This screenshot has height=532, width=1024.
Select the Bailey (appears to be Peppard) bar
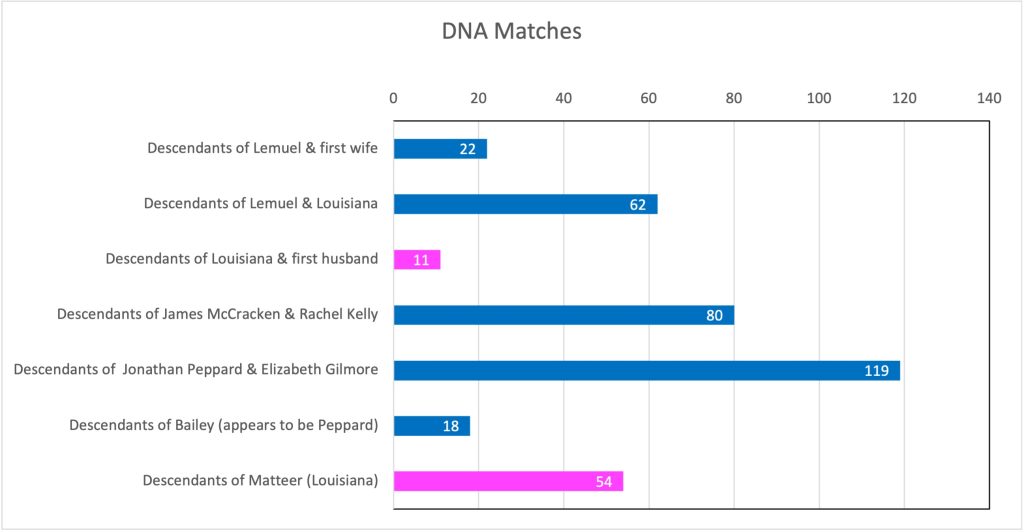[x=431, y=426]
